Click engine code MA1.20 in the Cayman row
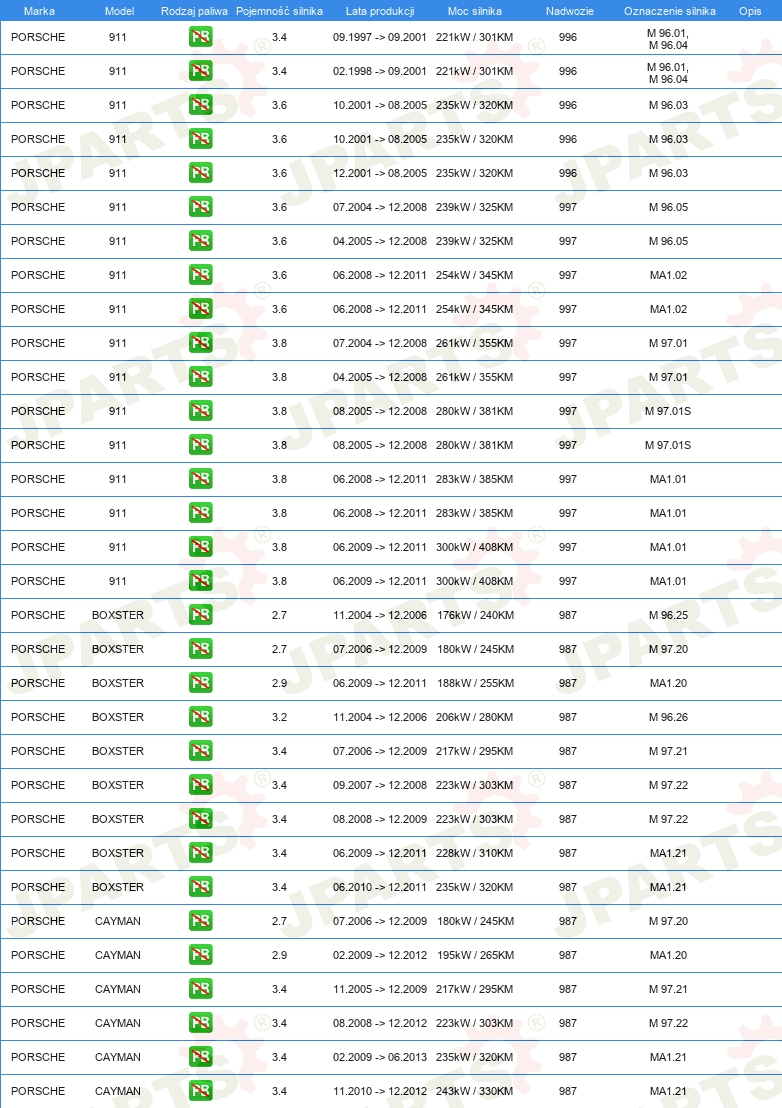Viewport: 782px width, 1108px height. [x=668, y=955]
